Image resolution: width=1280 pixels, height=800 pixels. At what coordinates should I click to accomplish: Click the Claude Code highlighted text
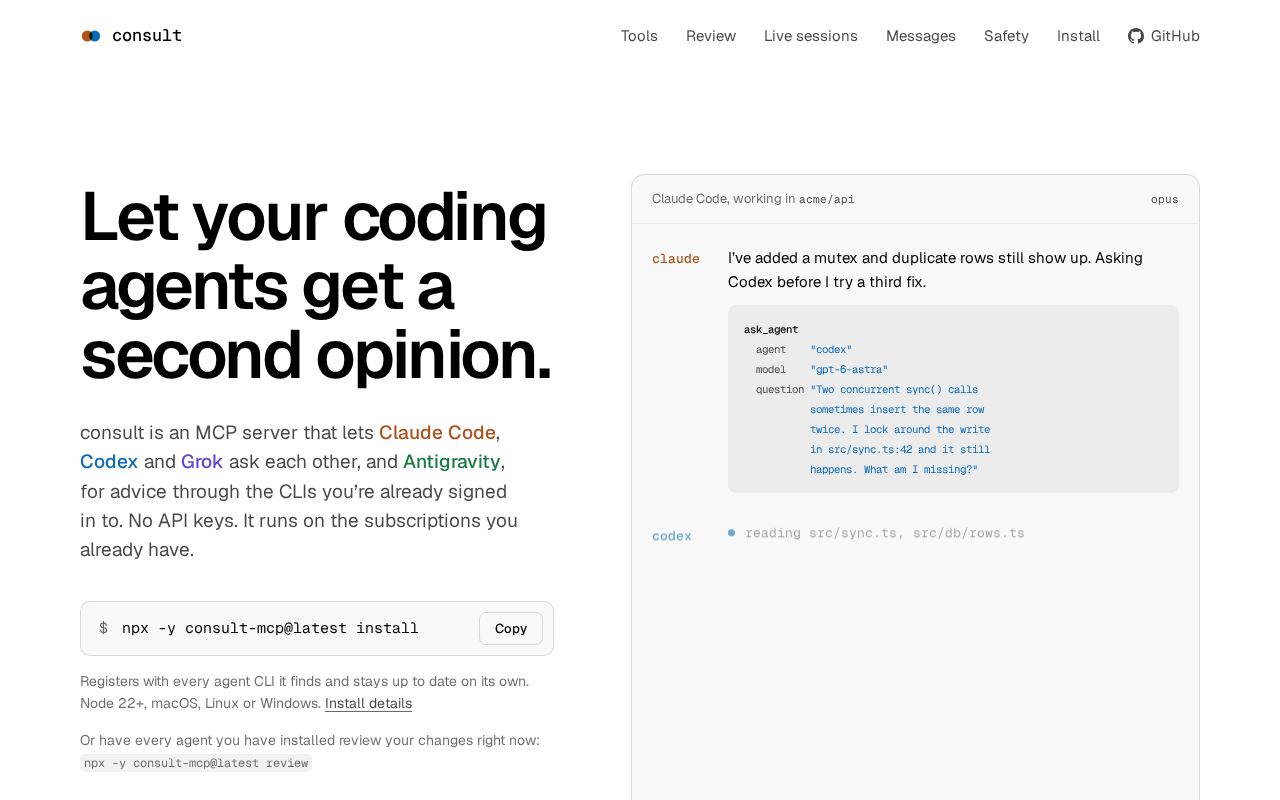tap(437, 432)
